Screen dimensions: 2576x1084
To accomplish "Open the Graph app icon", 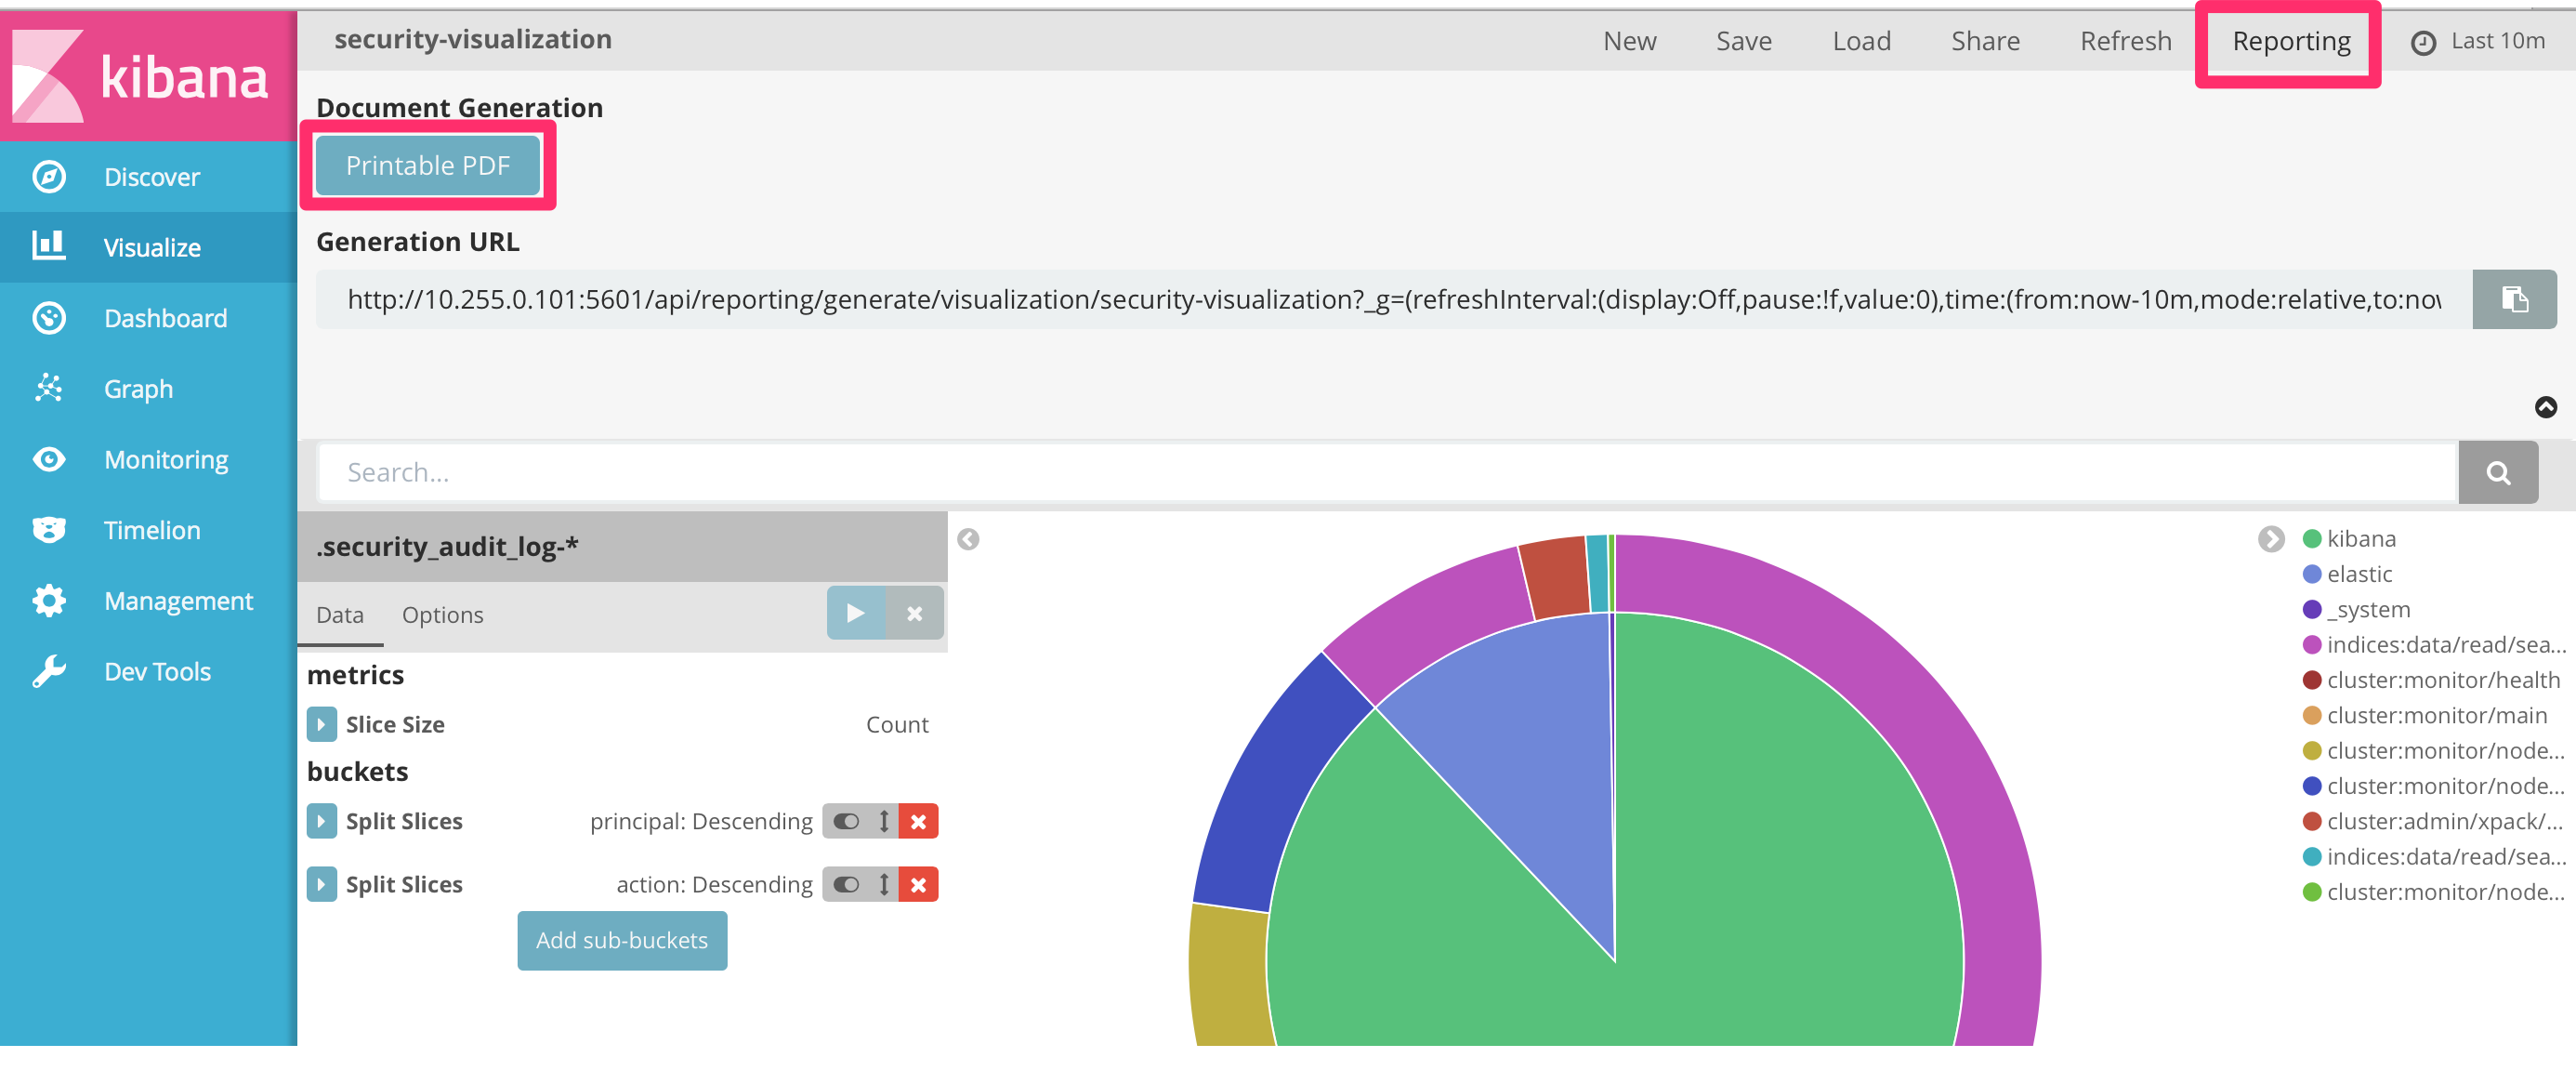I will (x=48, y=388).
